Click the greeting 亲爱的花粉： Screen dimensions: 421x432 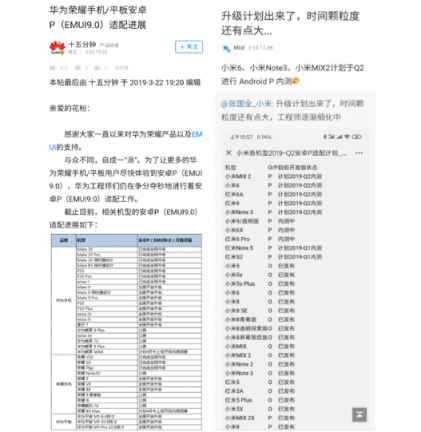(x=70, y=108)
